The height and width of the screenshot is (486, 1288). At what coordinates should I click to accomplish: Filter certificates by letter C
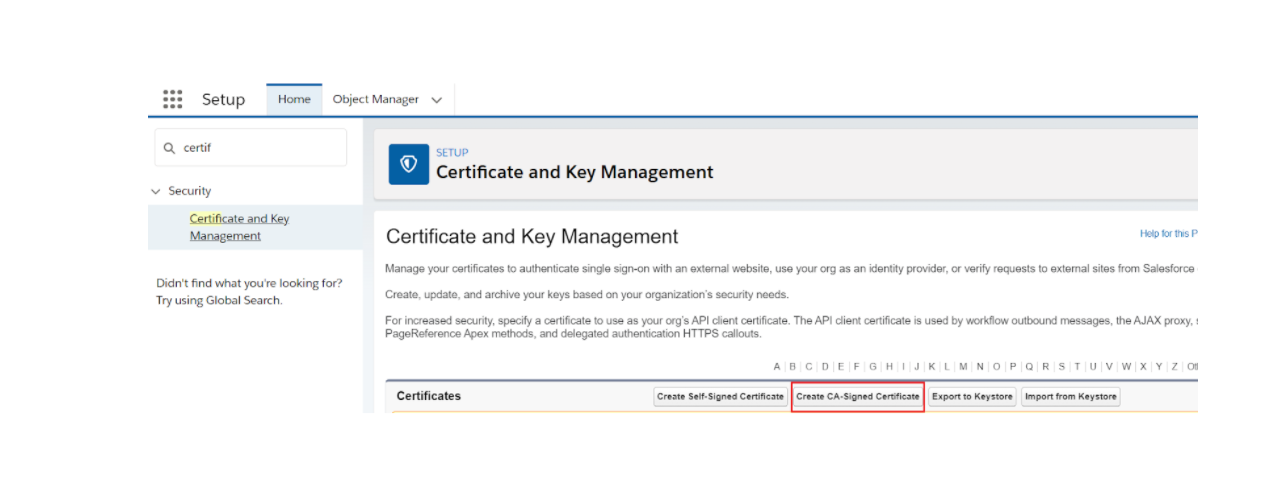click(x=809, y=367)
